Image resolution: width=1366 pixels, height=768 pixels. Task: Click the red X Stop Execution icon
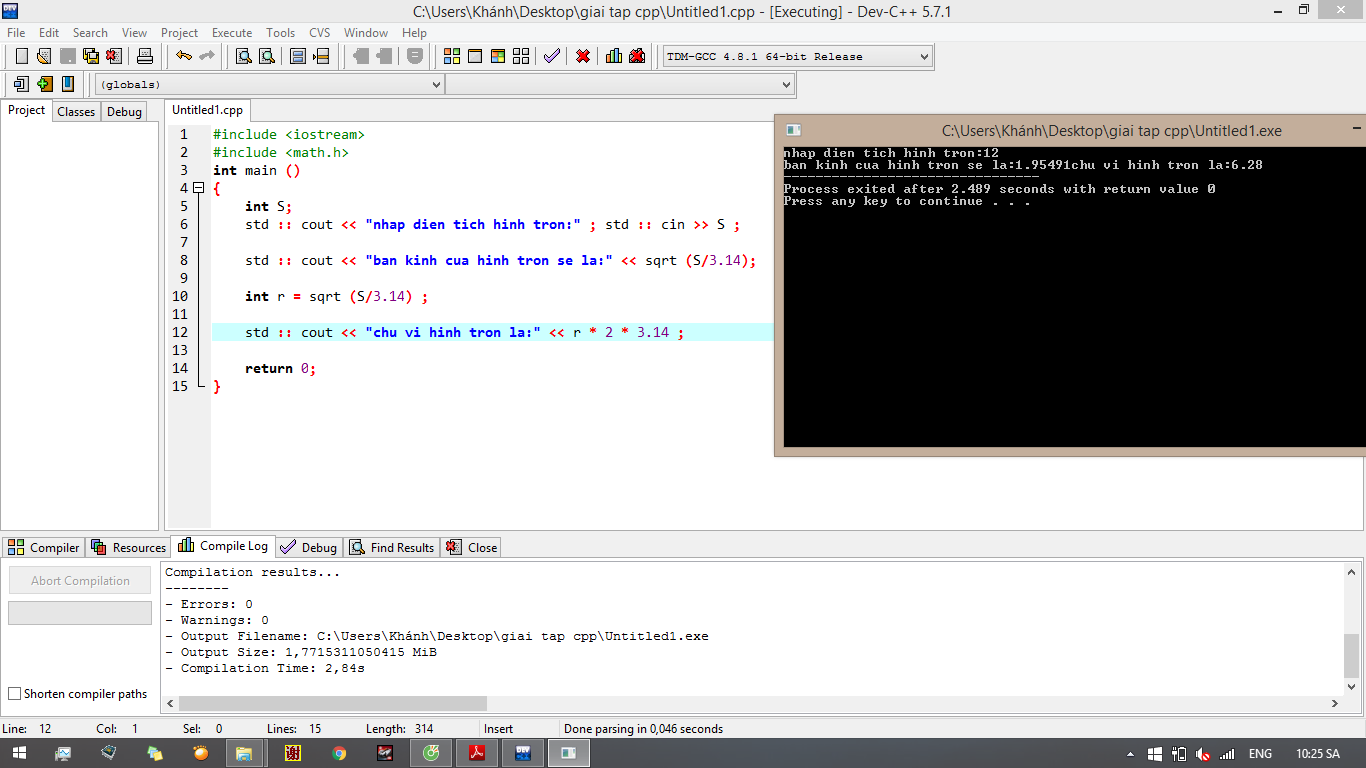pos(583,56)
